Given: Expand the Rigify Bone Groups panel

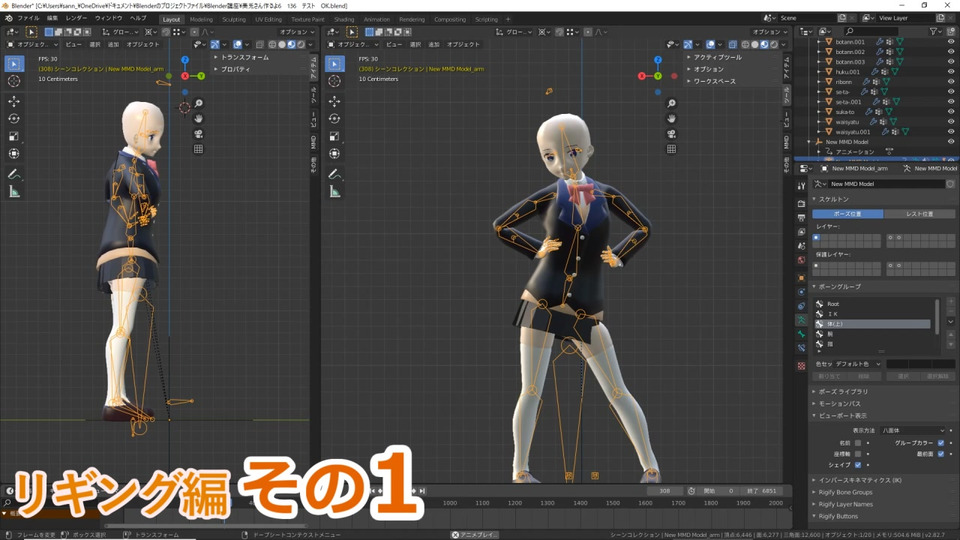Looking at the screenshot, I should click(x=845, y=492).
